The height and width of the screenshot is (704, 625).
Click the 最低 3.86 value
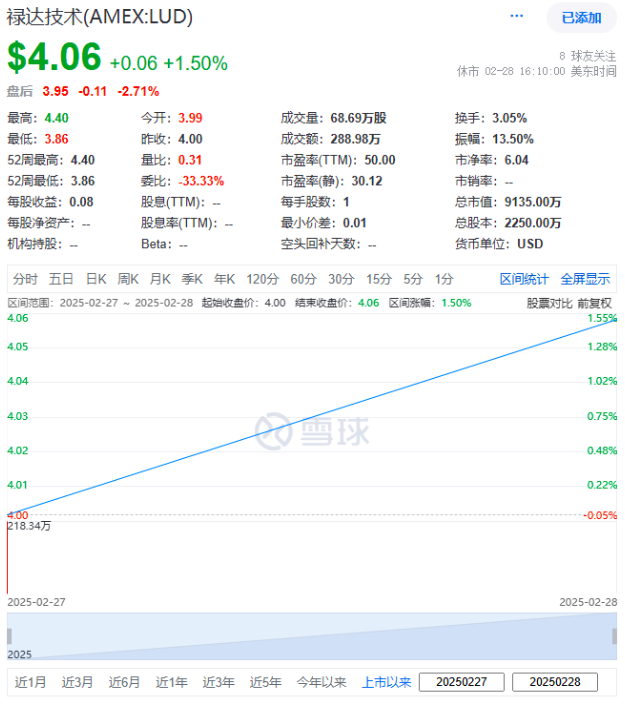coord(57,139)
